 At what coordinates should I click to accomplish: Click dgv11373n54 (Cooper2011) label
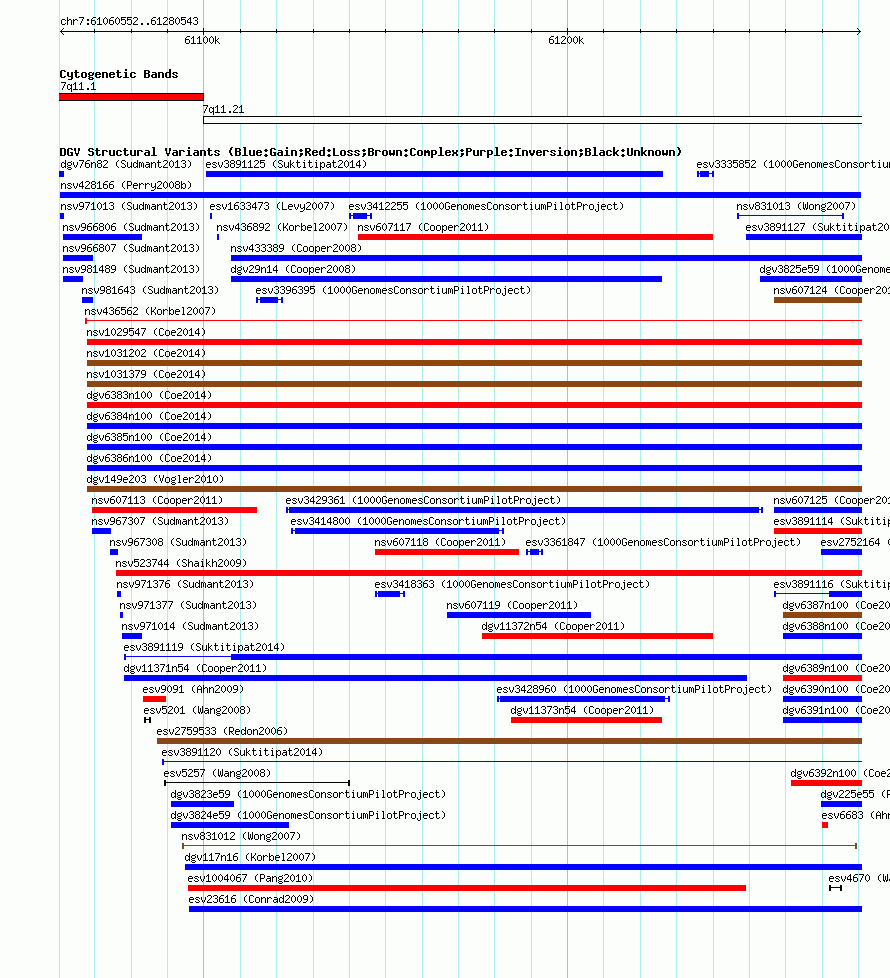(x=582, y=710)
